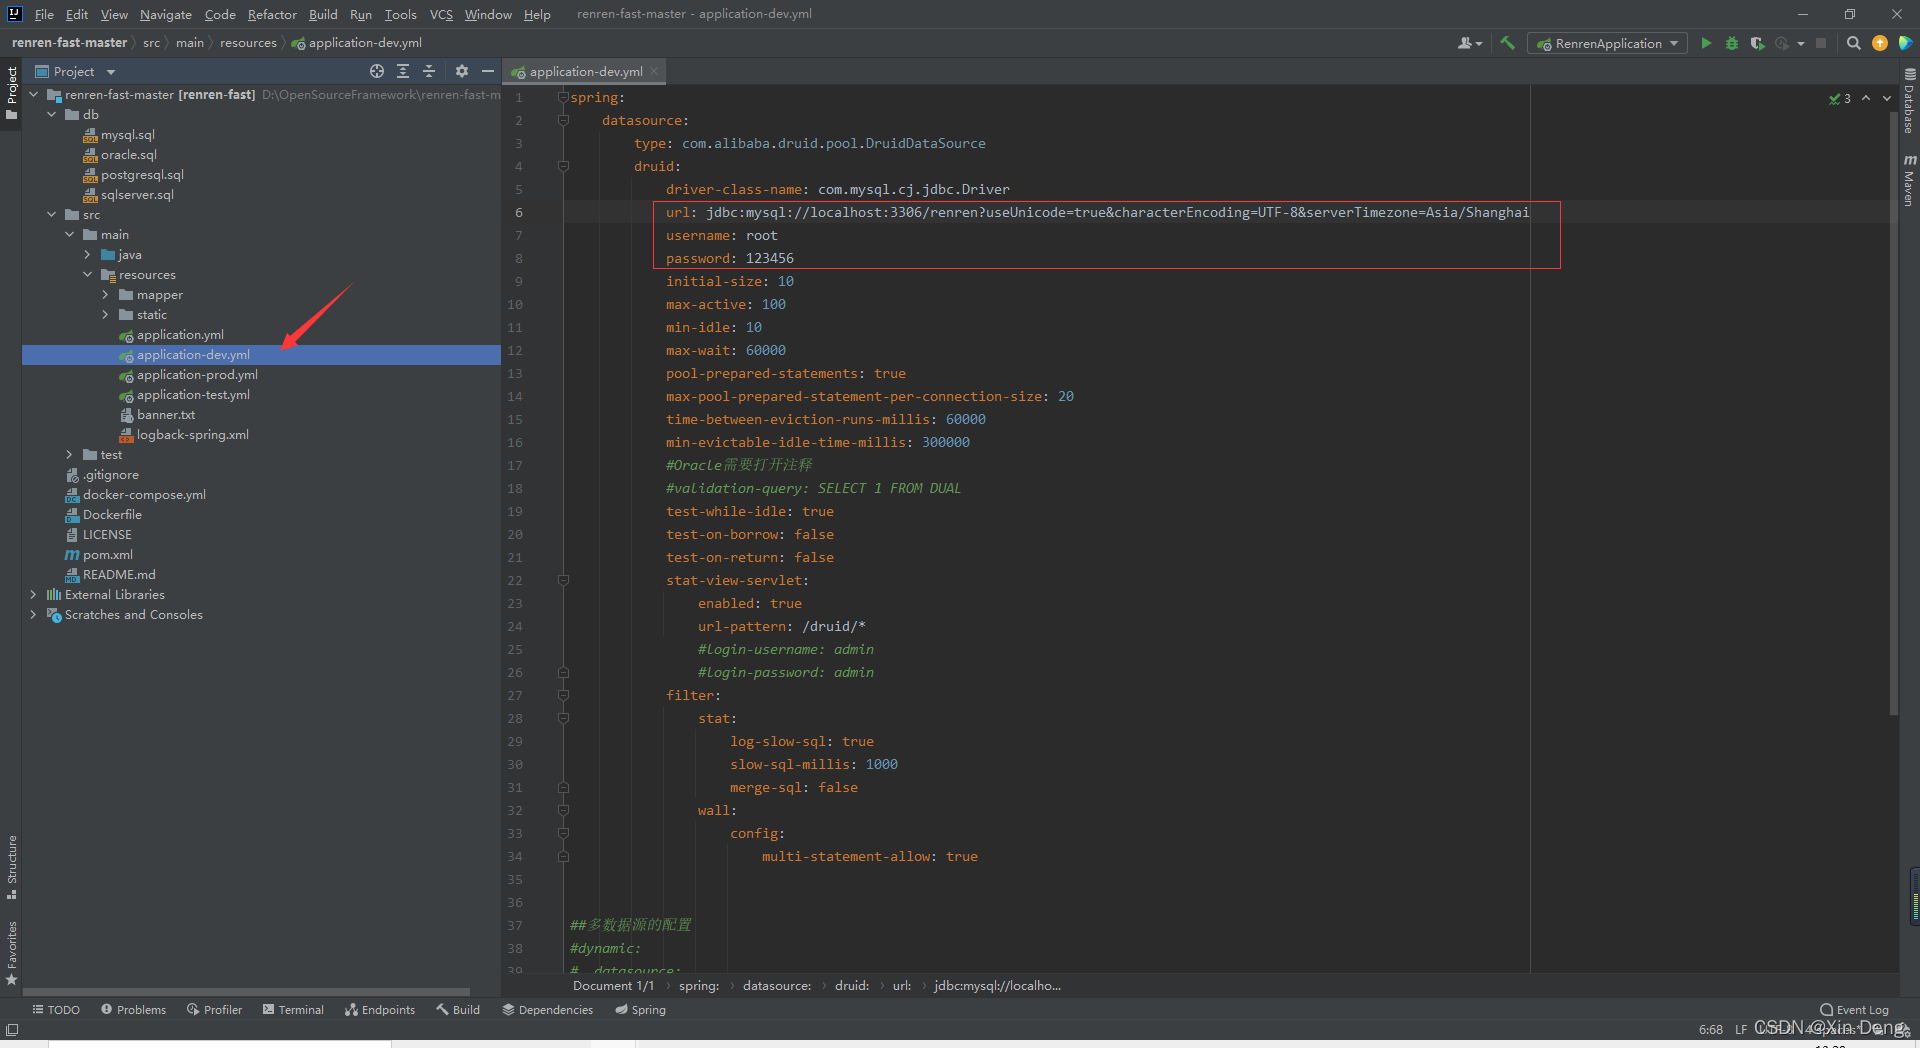Open the TODO tool window
Screen dimensions: 1920x1048
coord(56,1010)
